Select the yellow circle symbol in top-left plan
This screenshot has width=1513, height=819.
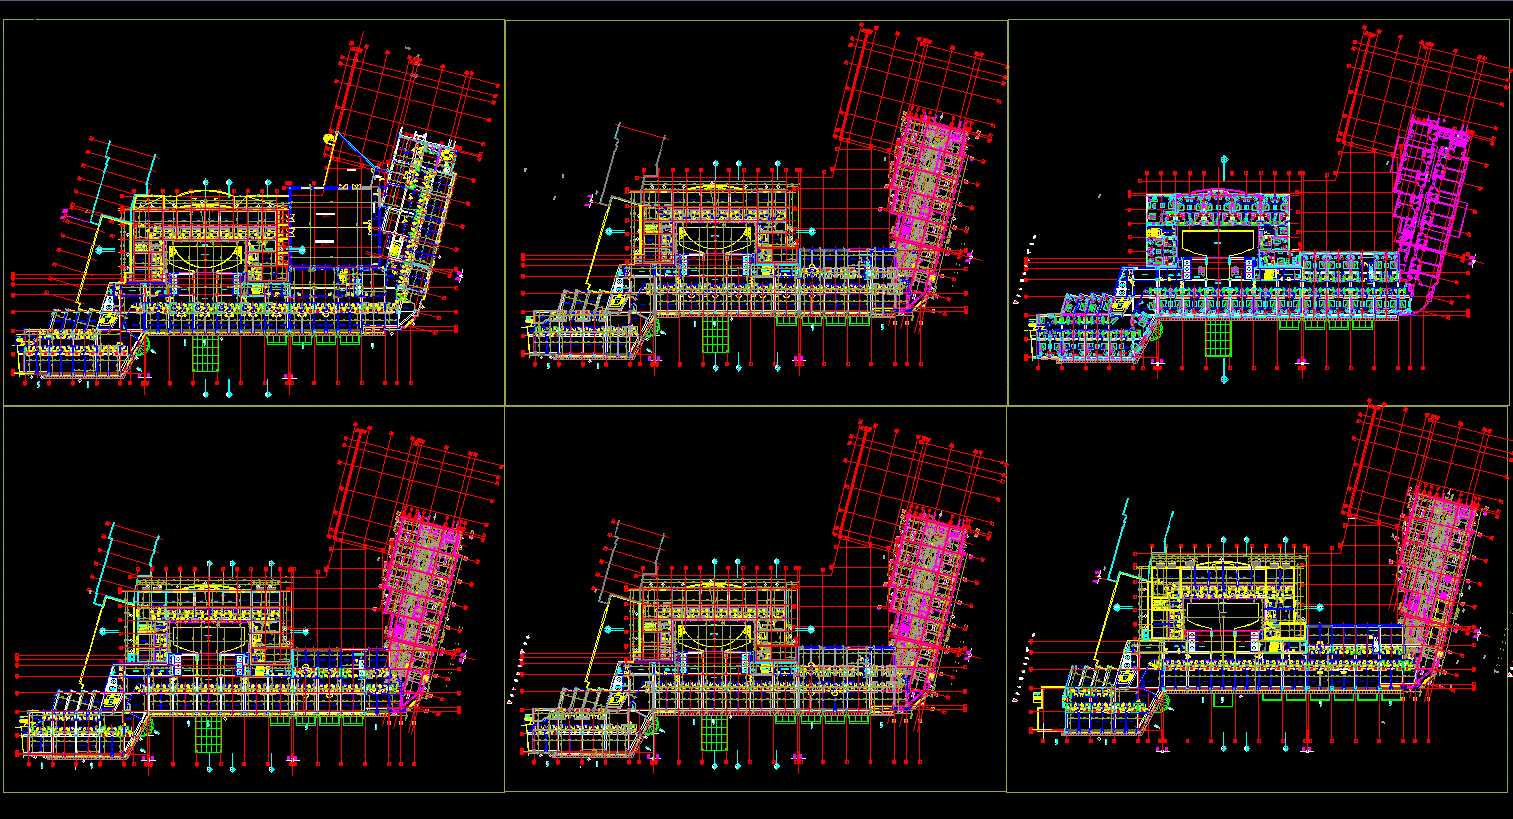328,137
